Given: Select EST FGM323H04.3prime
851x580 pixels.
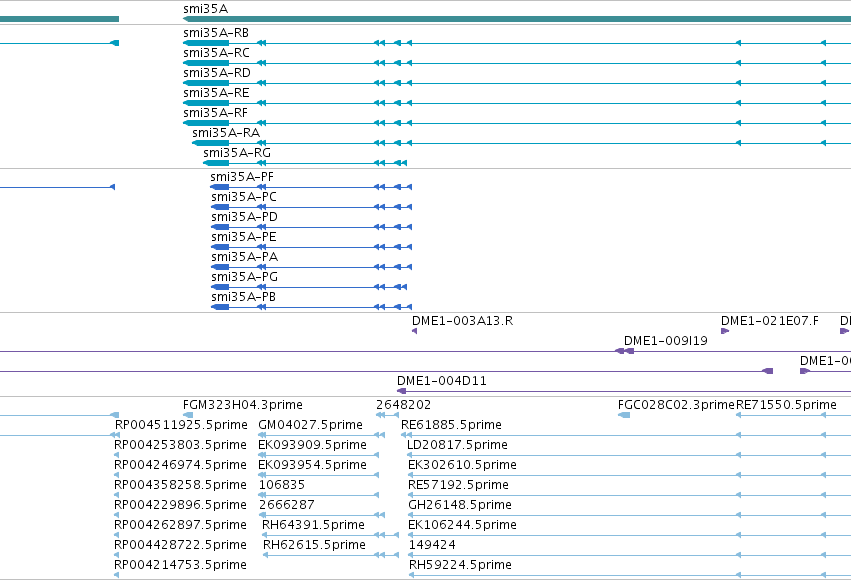Looking at the screenshot, I should pos(243,405).
